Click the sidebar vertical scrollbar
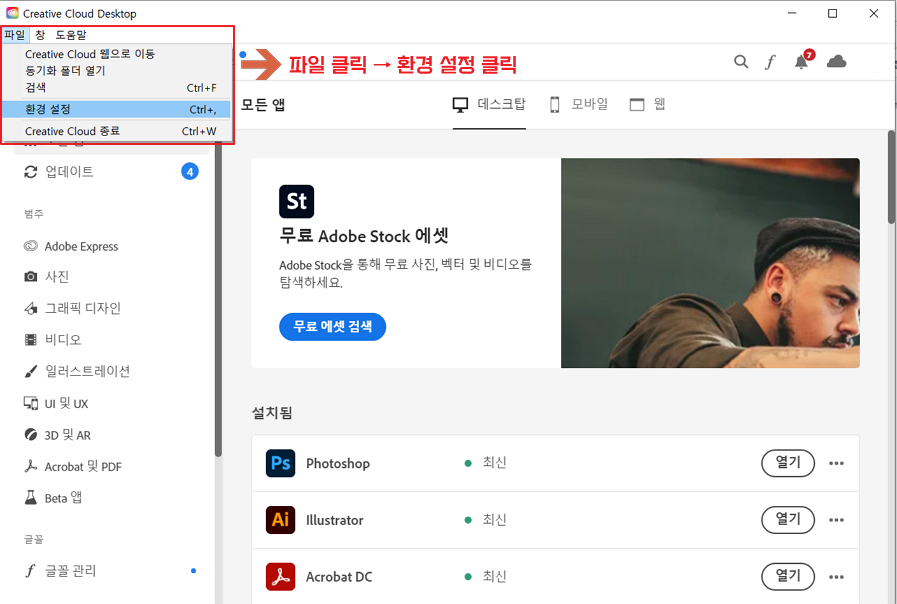 pos(218,297)
